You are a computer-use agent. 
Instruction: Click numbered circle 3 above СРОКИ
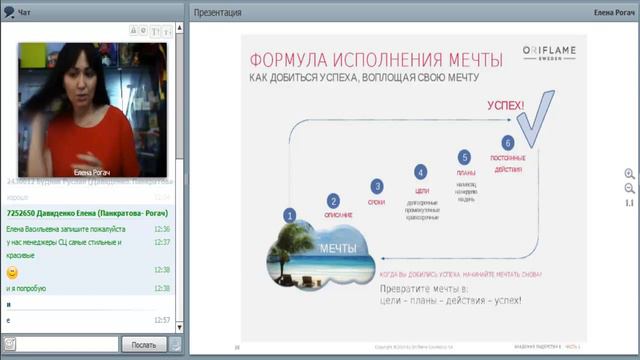(x=377, y=187)
